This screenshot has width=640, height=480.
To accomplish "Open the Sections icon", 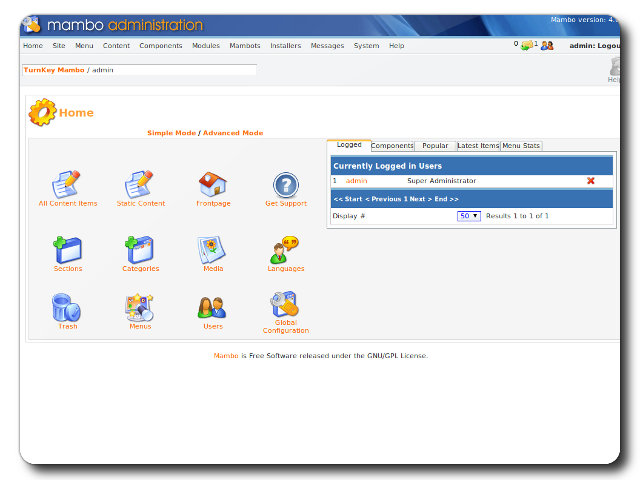I will click(67, 250).
